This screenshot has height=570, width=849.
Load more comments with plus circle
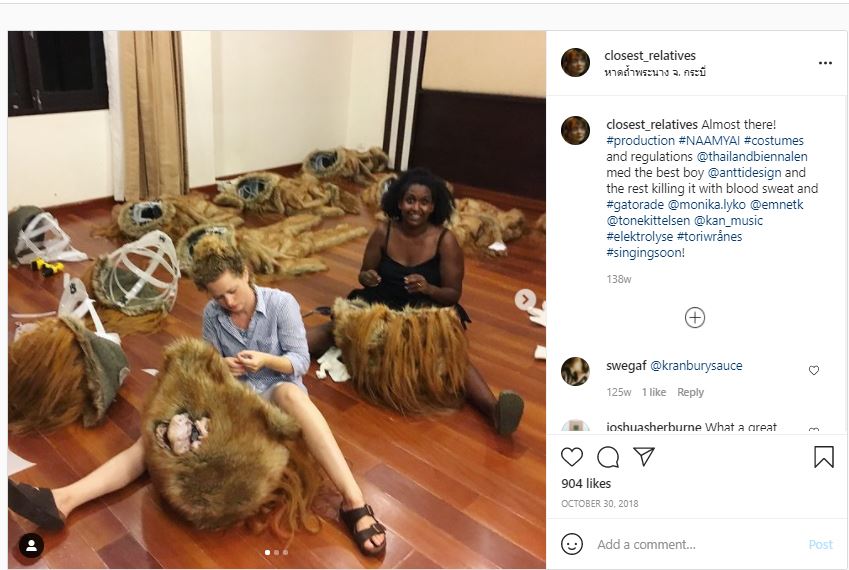pyautogui.click(x=695, y=317)
